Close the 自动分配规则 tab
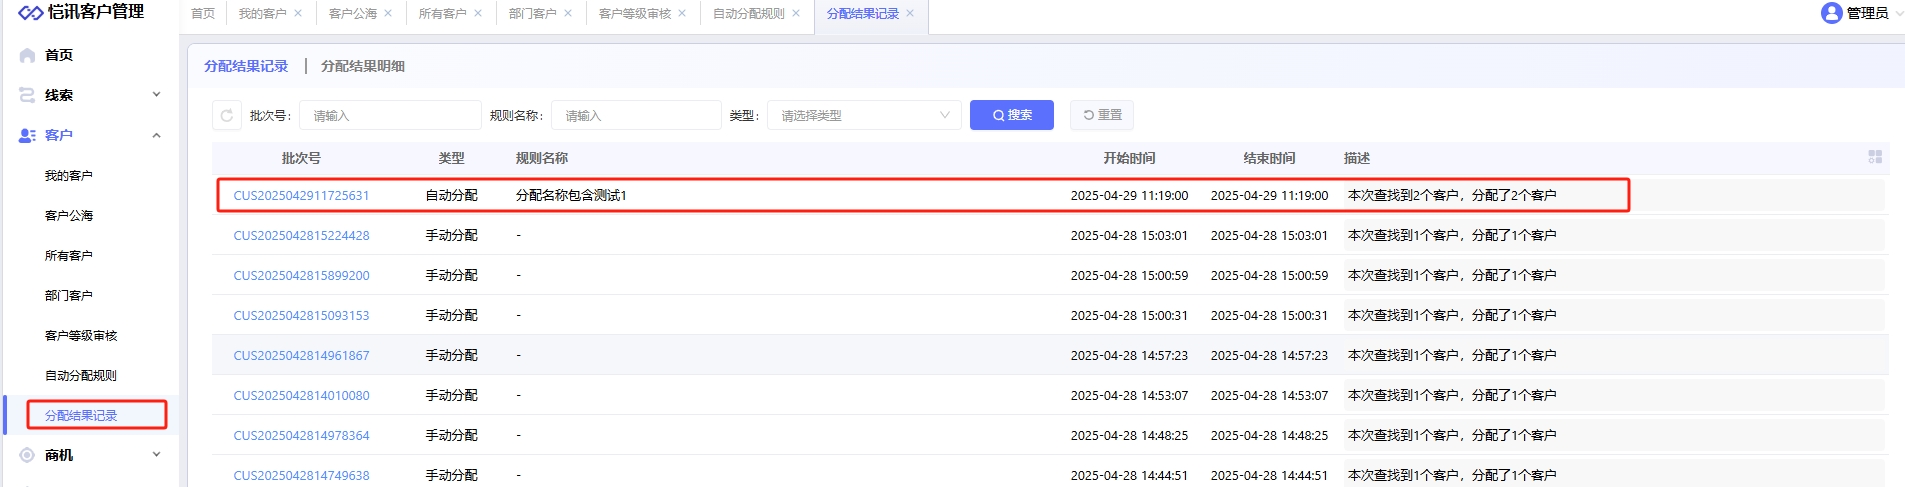Viewport: 1905px width, 487px height. pos(796,14)
